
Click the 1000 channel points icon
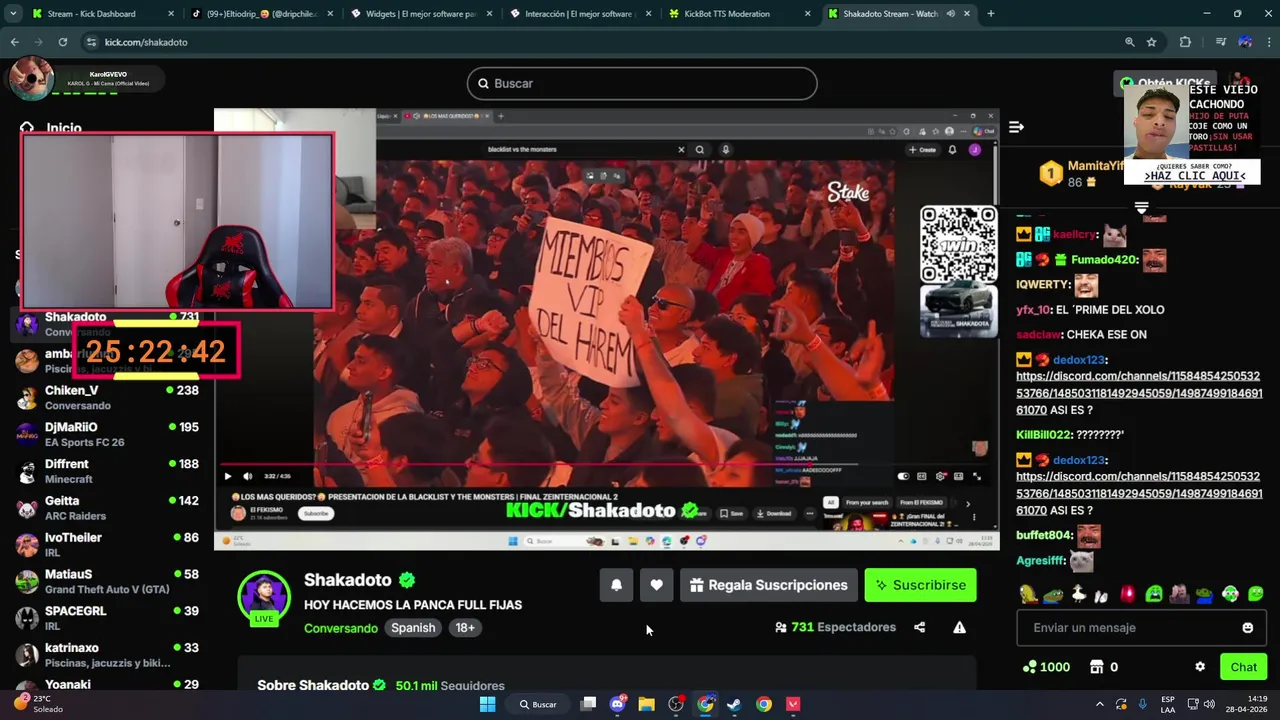(1029, 667)
